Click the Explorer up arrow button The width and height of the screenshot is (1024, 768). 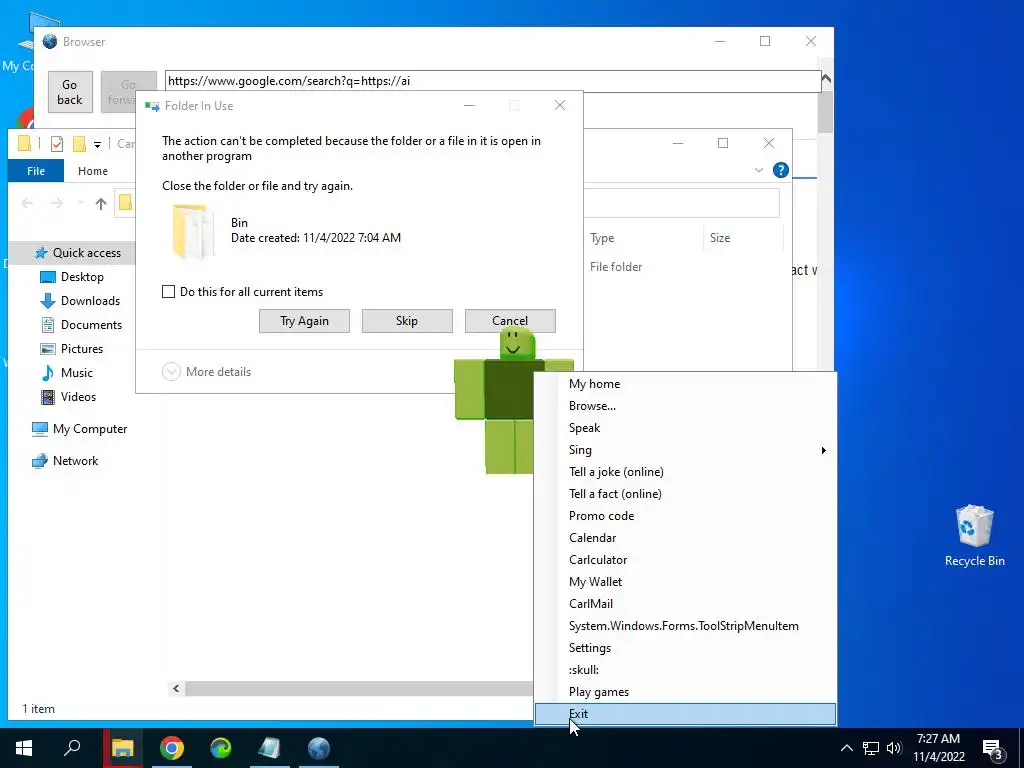pos(101,204)
